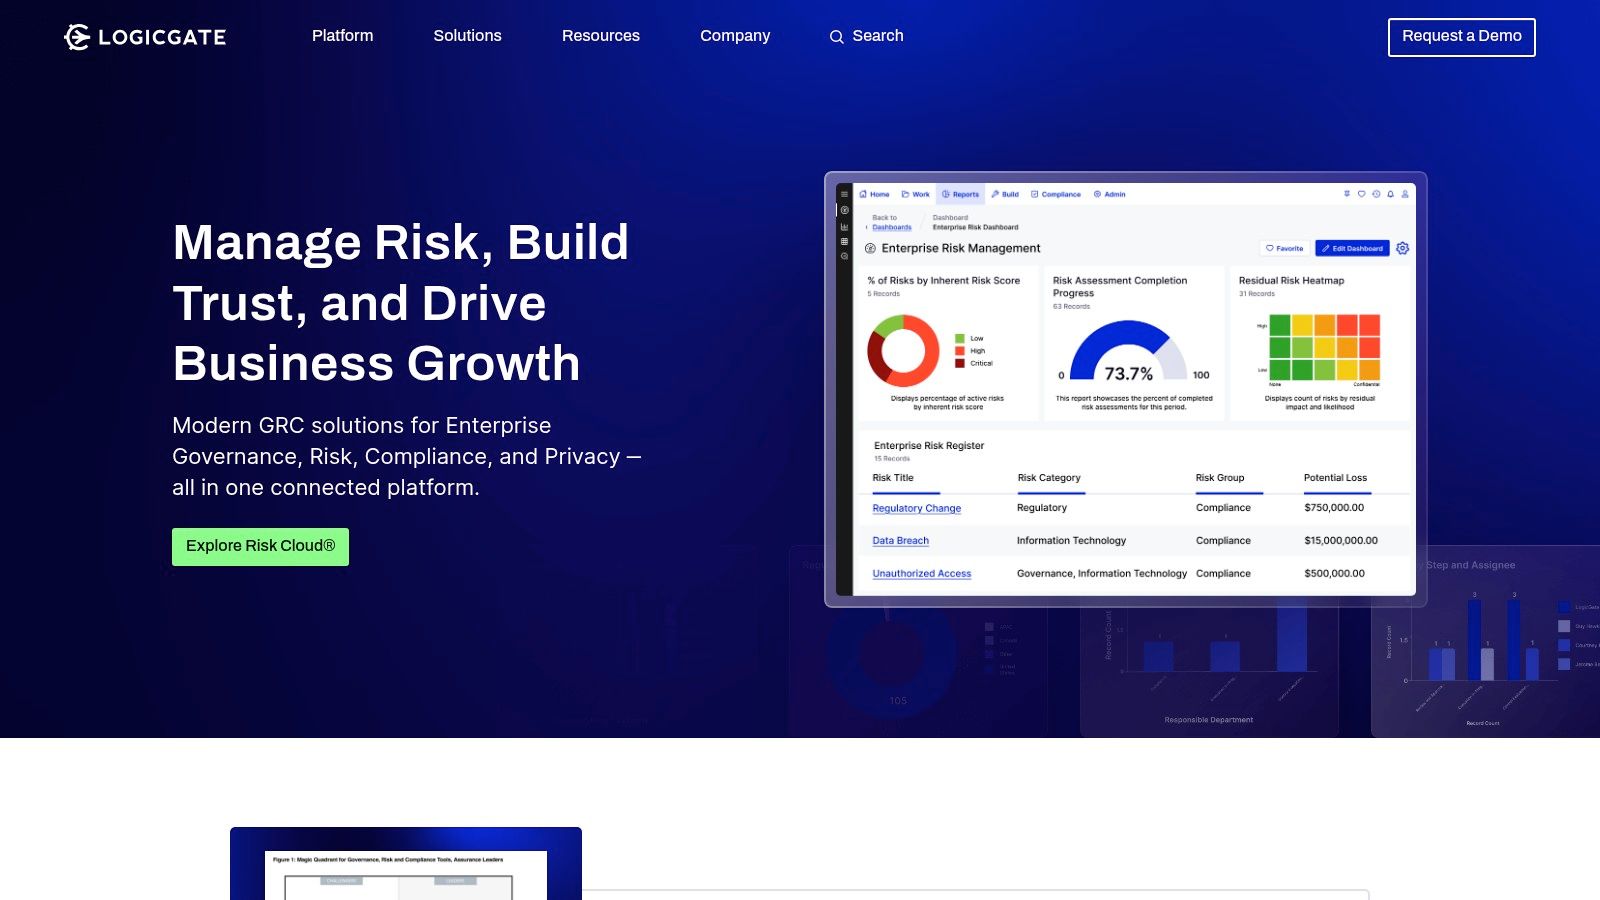Open the Data Breach risk record link
Viewport: 1600px width, 900px height.
tap(899, 540)
